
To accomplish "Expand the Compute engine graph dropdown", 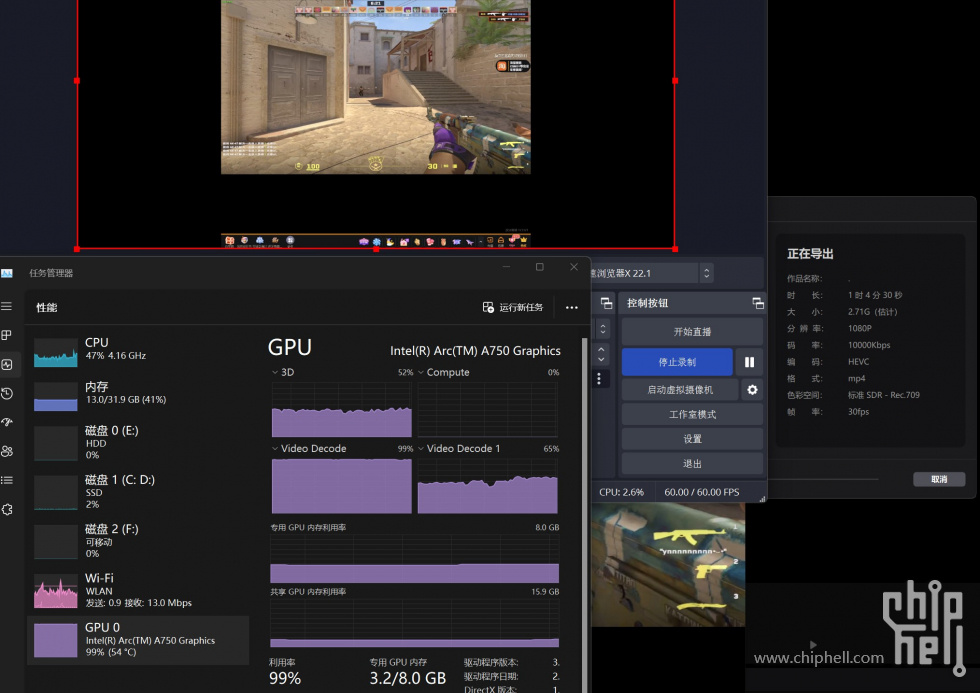I will [421, 372].
